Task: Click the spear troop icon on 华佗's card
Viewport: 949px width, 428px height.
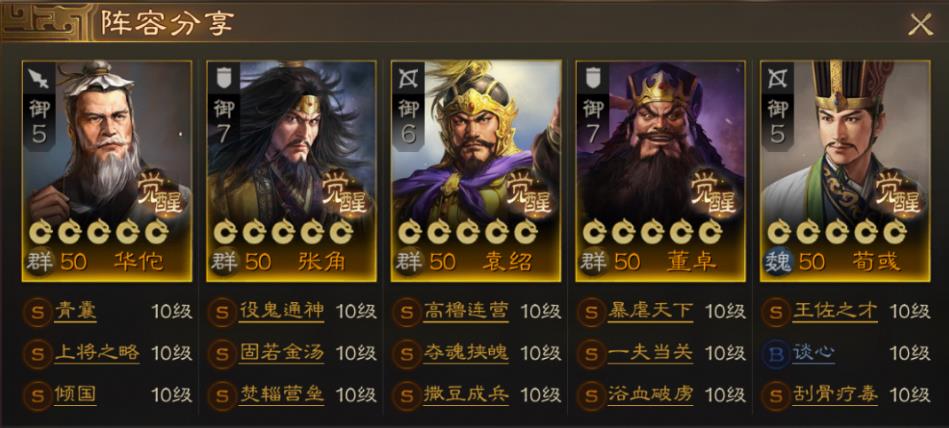Action: tap(38, 76)
